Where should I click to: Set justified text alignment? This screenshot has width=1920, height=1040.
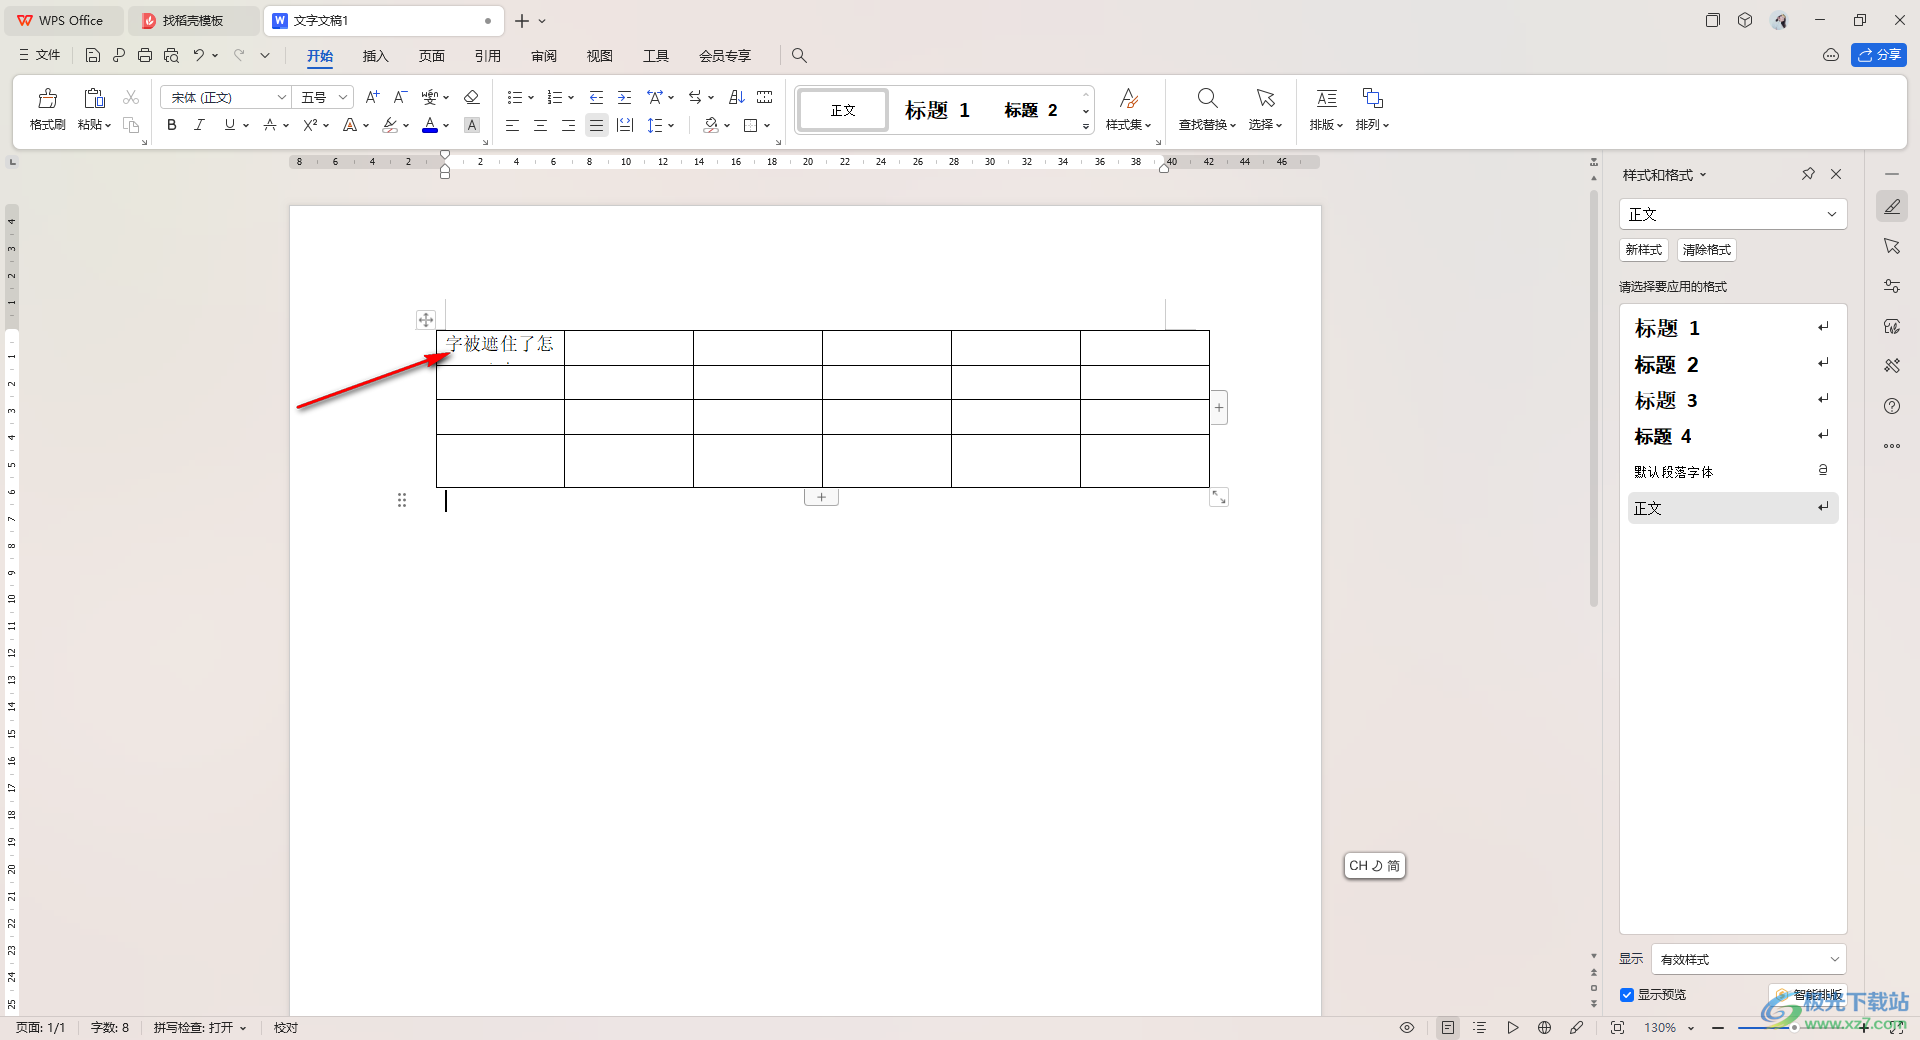click(596, 125)
